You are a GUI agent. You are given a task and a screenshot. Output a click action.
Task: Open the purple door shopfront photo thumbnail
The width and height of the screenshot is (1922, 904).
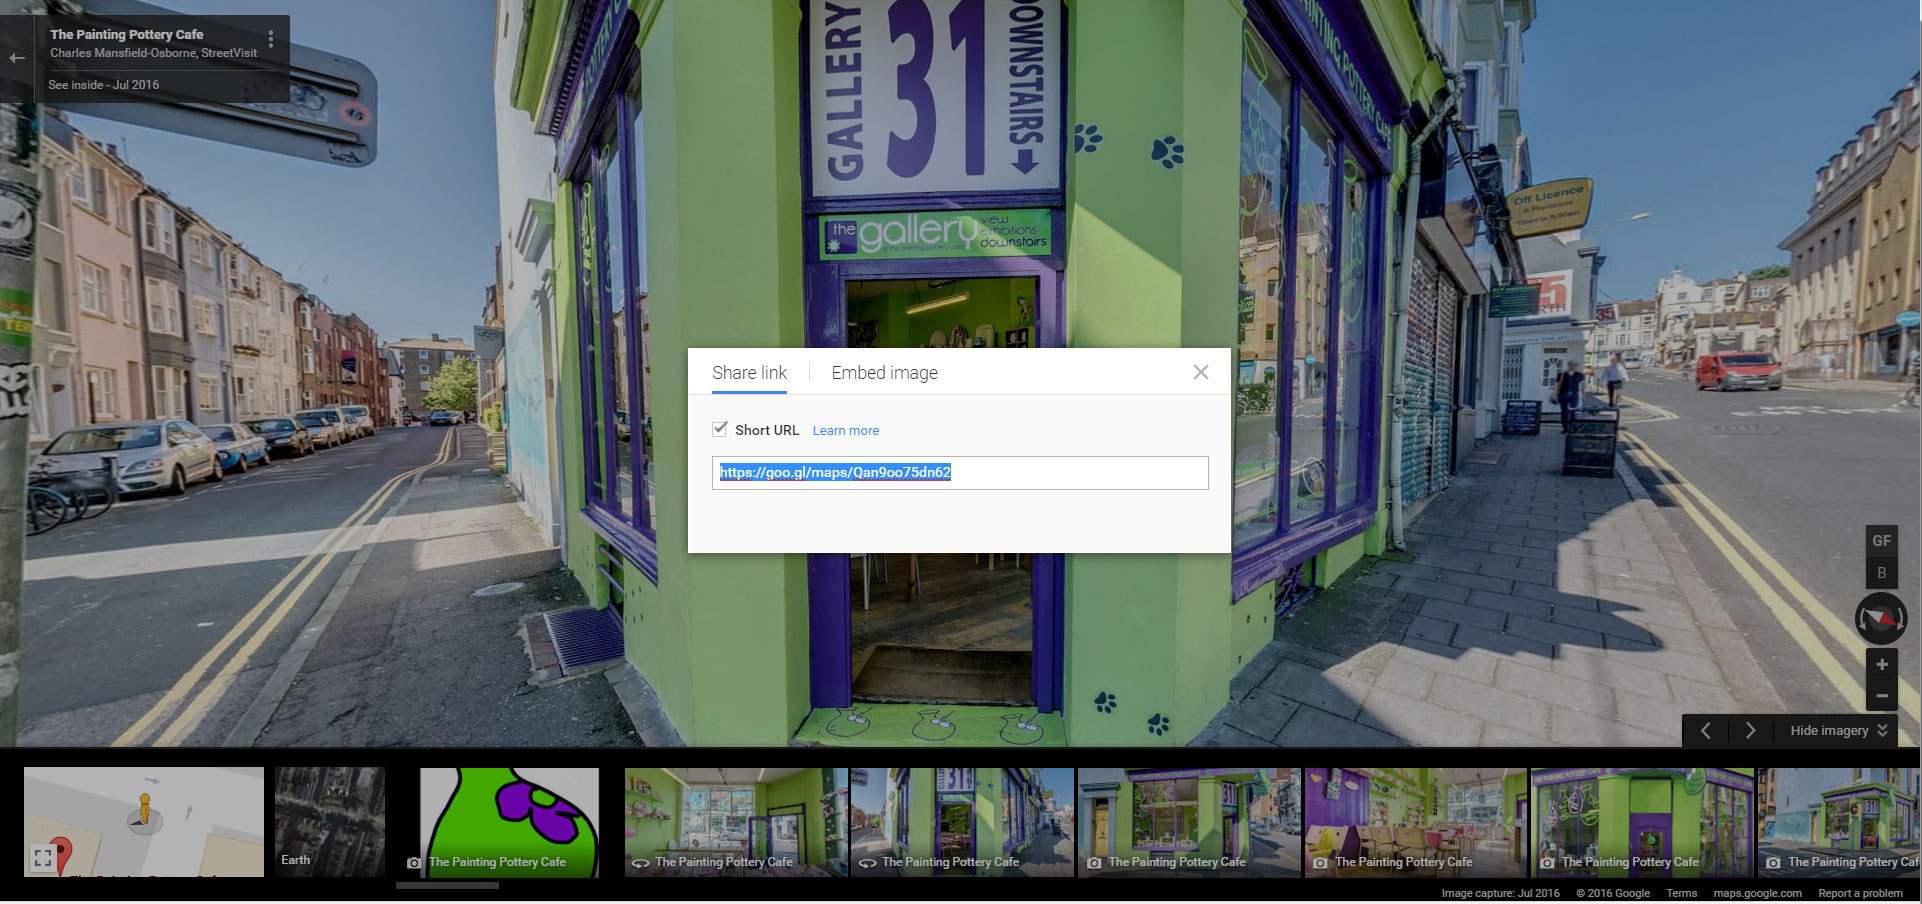[1642, 822]
